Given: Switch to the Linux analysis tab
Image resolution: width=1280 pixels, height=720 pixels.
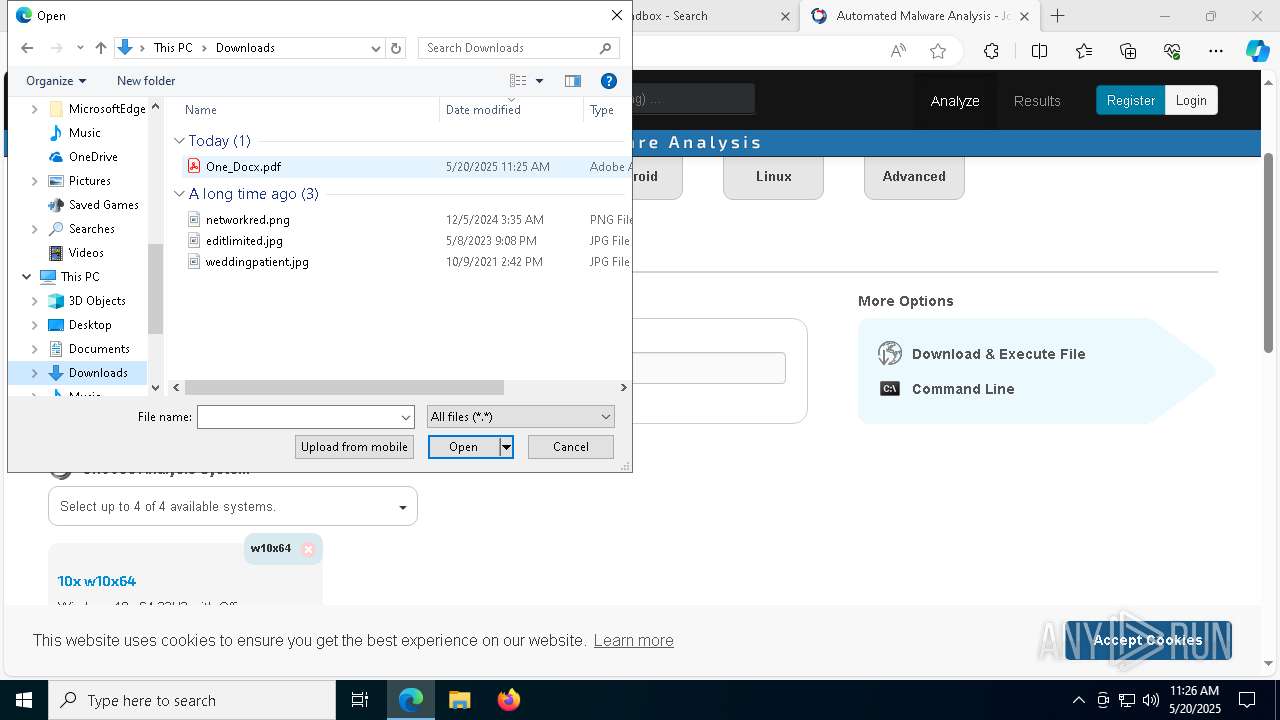Looking at the screenshot, I should [x=773, y=177].
